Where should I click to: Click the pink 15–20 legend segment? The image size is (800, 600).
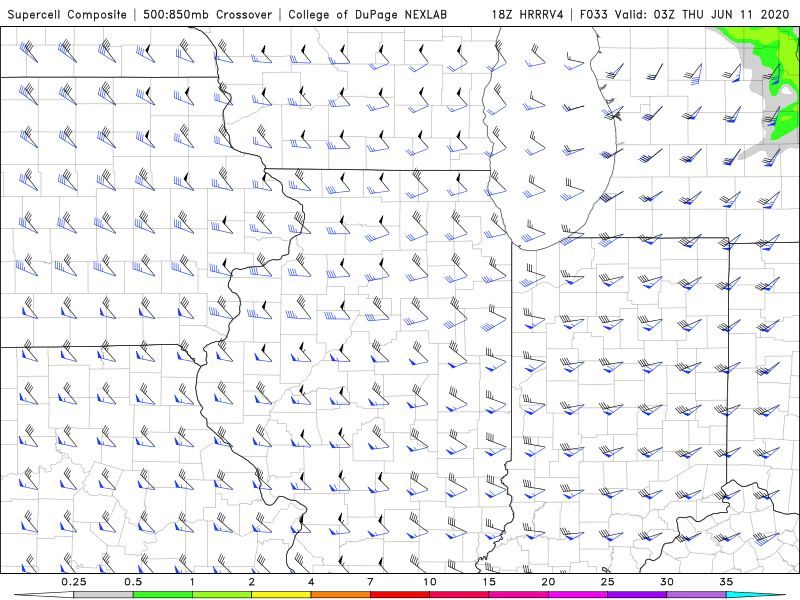pos(518,595)
